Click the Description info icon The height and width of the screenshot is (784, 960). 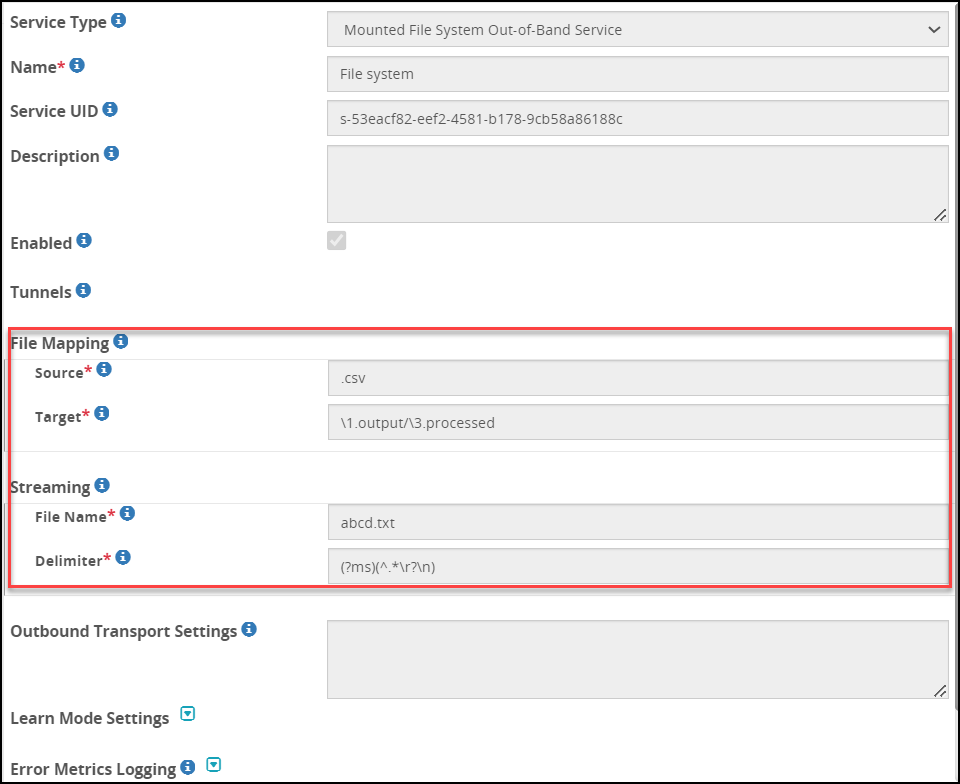111,153
